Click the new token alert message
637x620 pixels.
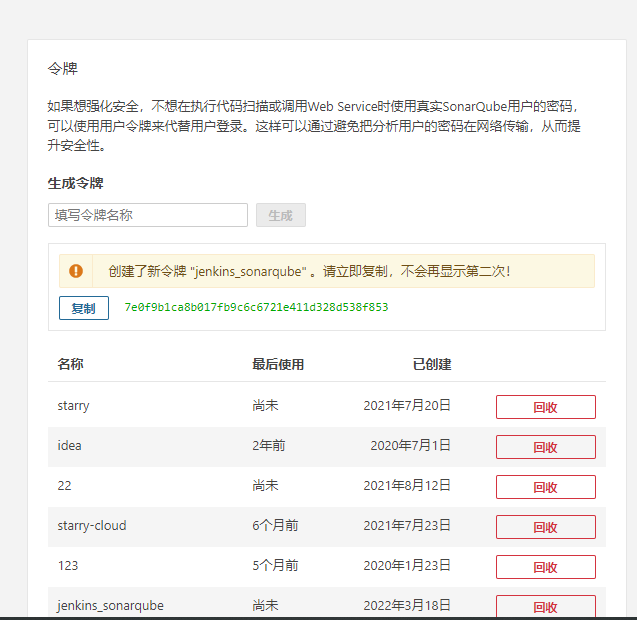pos(309,271)
